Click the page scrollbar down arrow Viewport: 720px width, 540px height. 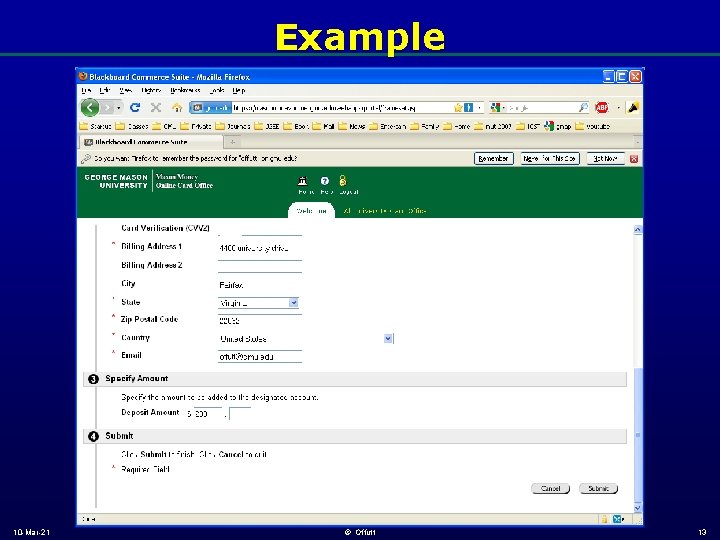[638, 507]
